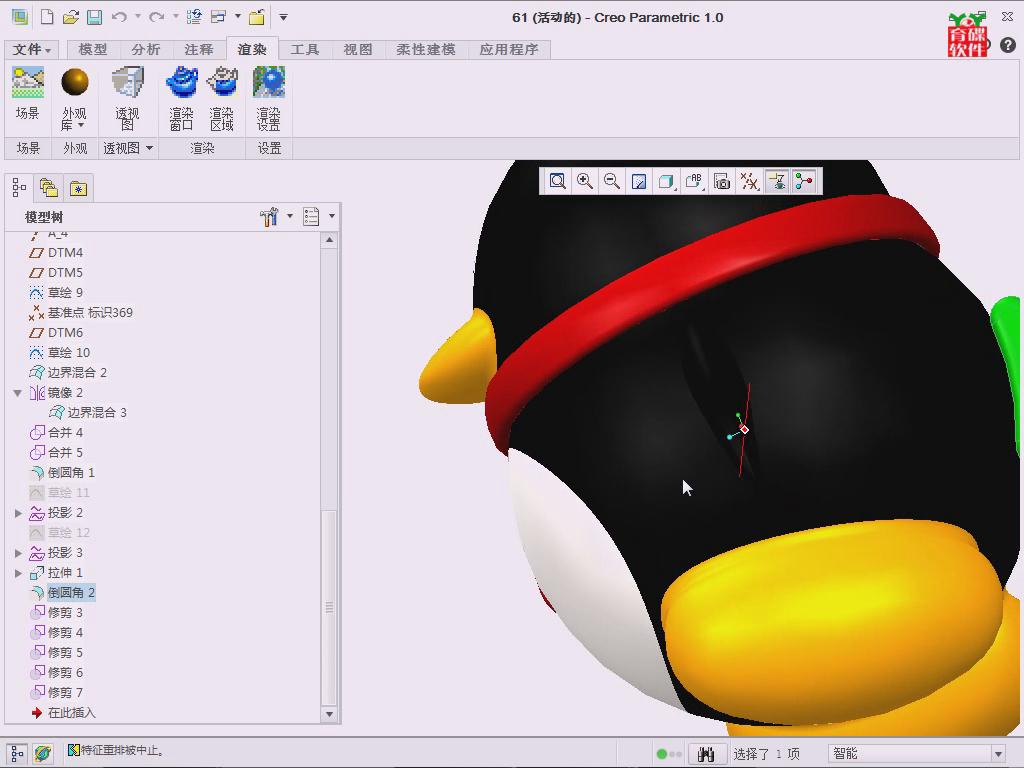Open the windows list dropdown arrow
The width and height of the screenshot is (1024, 768).
[x=238, y=17]
